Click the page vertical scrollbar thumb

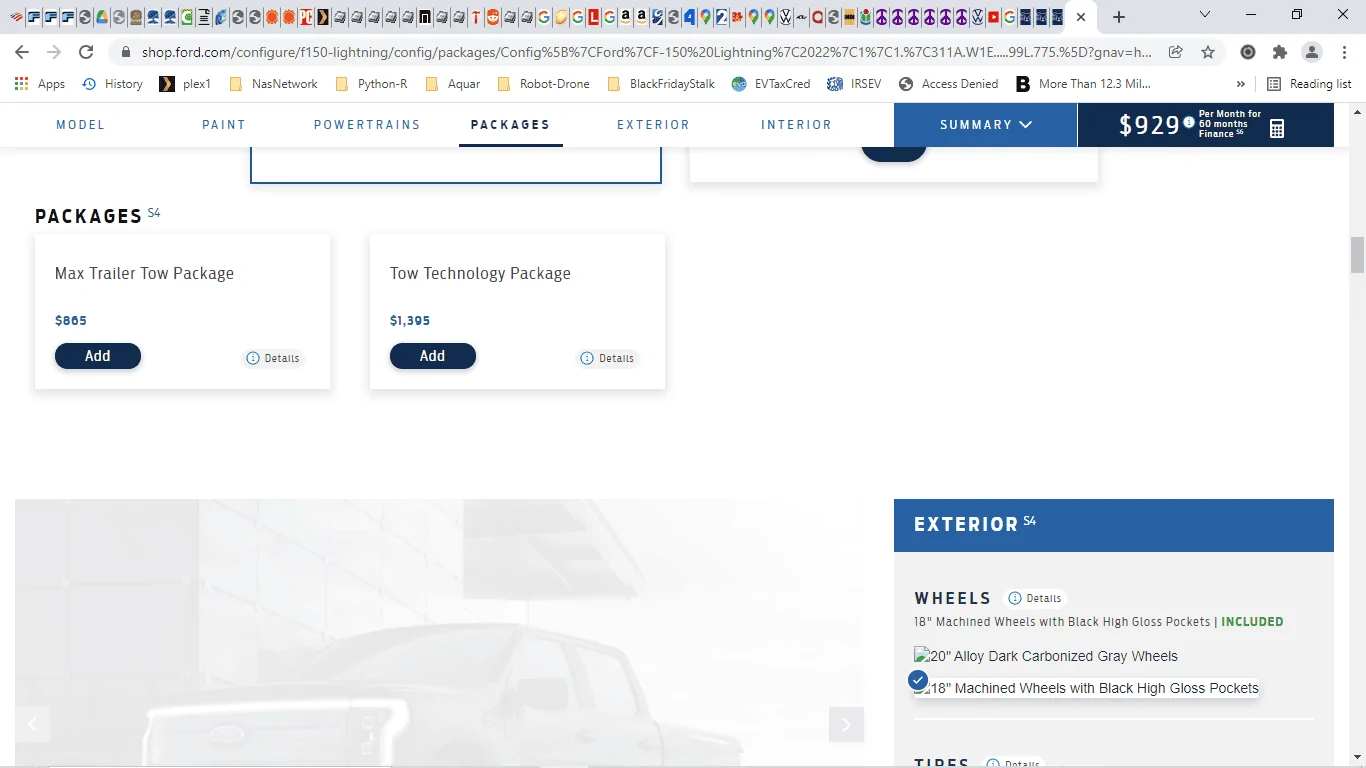pos(1357,255)
